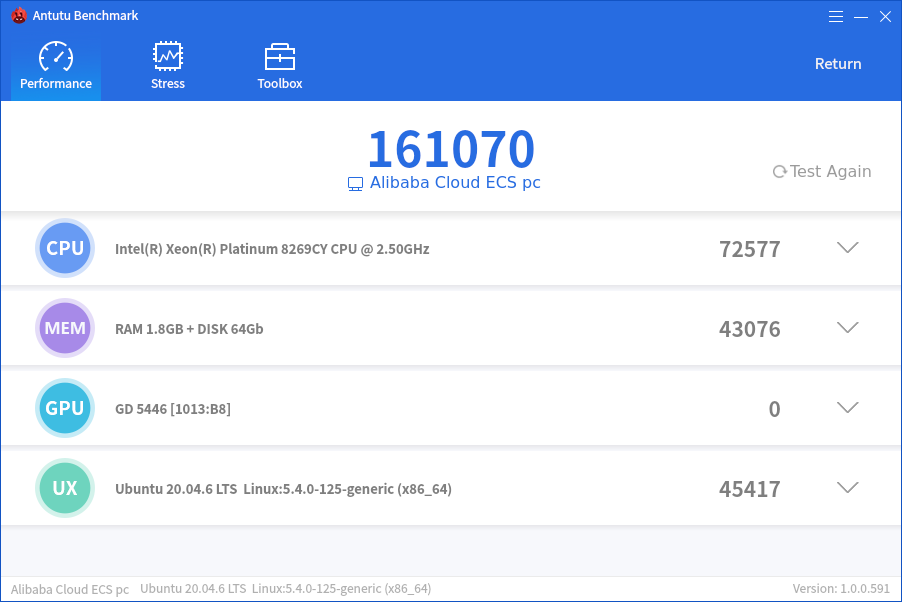Click the Antutu logo icon in title bar
This screenshot has height=602, width=902.
click(19, 16)
